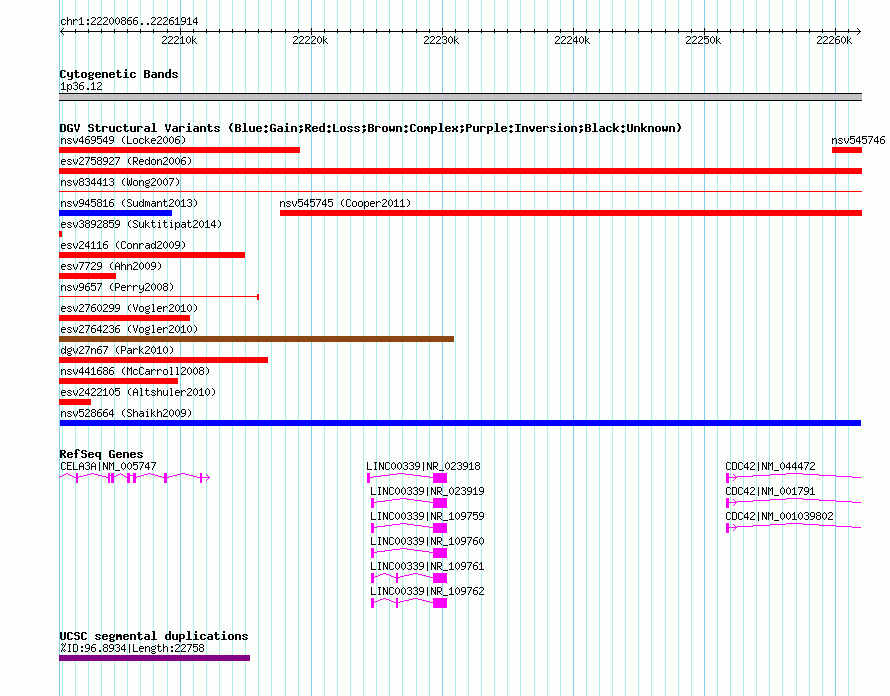
Task: Click dgv27n67 (Park2010) label
Action: (x=117, y=350)
